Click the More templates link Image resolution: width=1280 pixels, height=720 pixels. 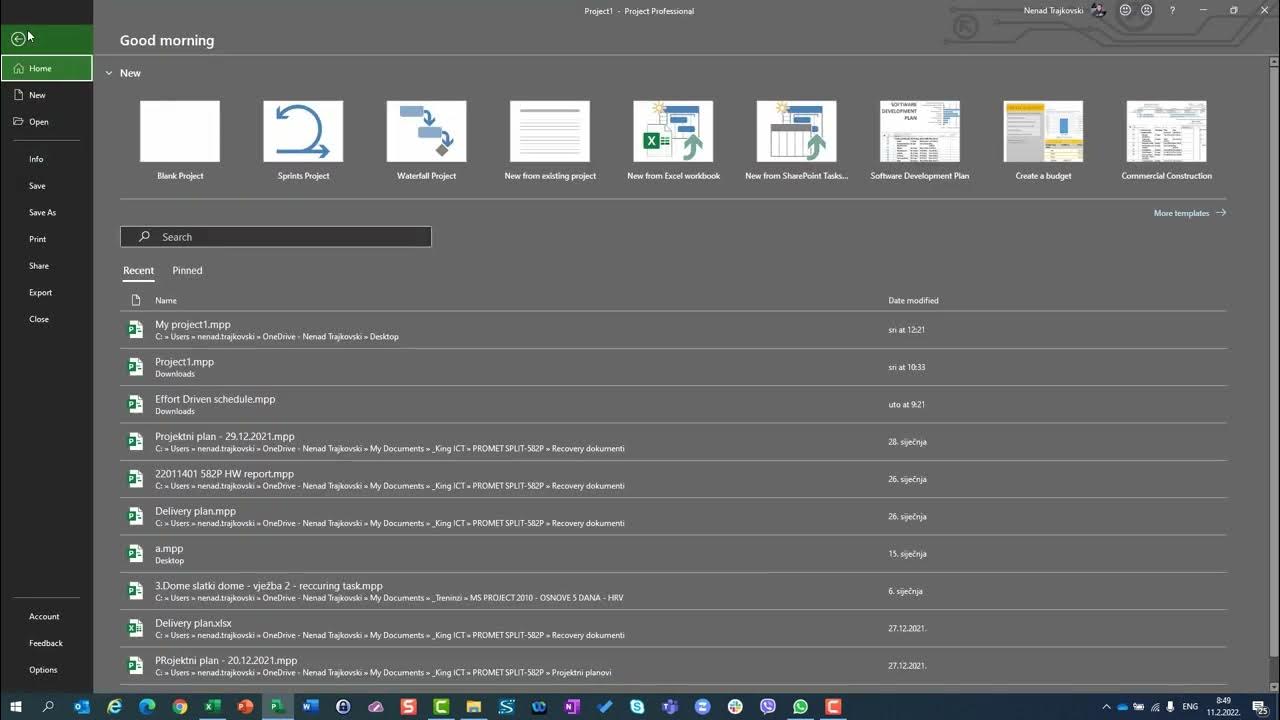(1189, 213)
